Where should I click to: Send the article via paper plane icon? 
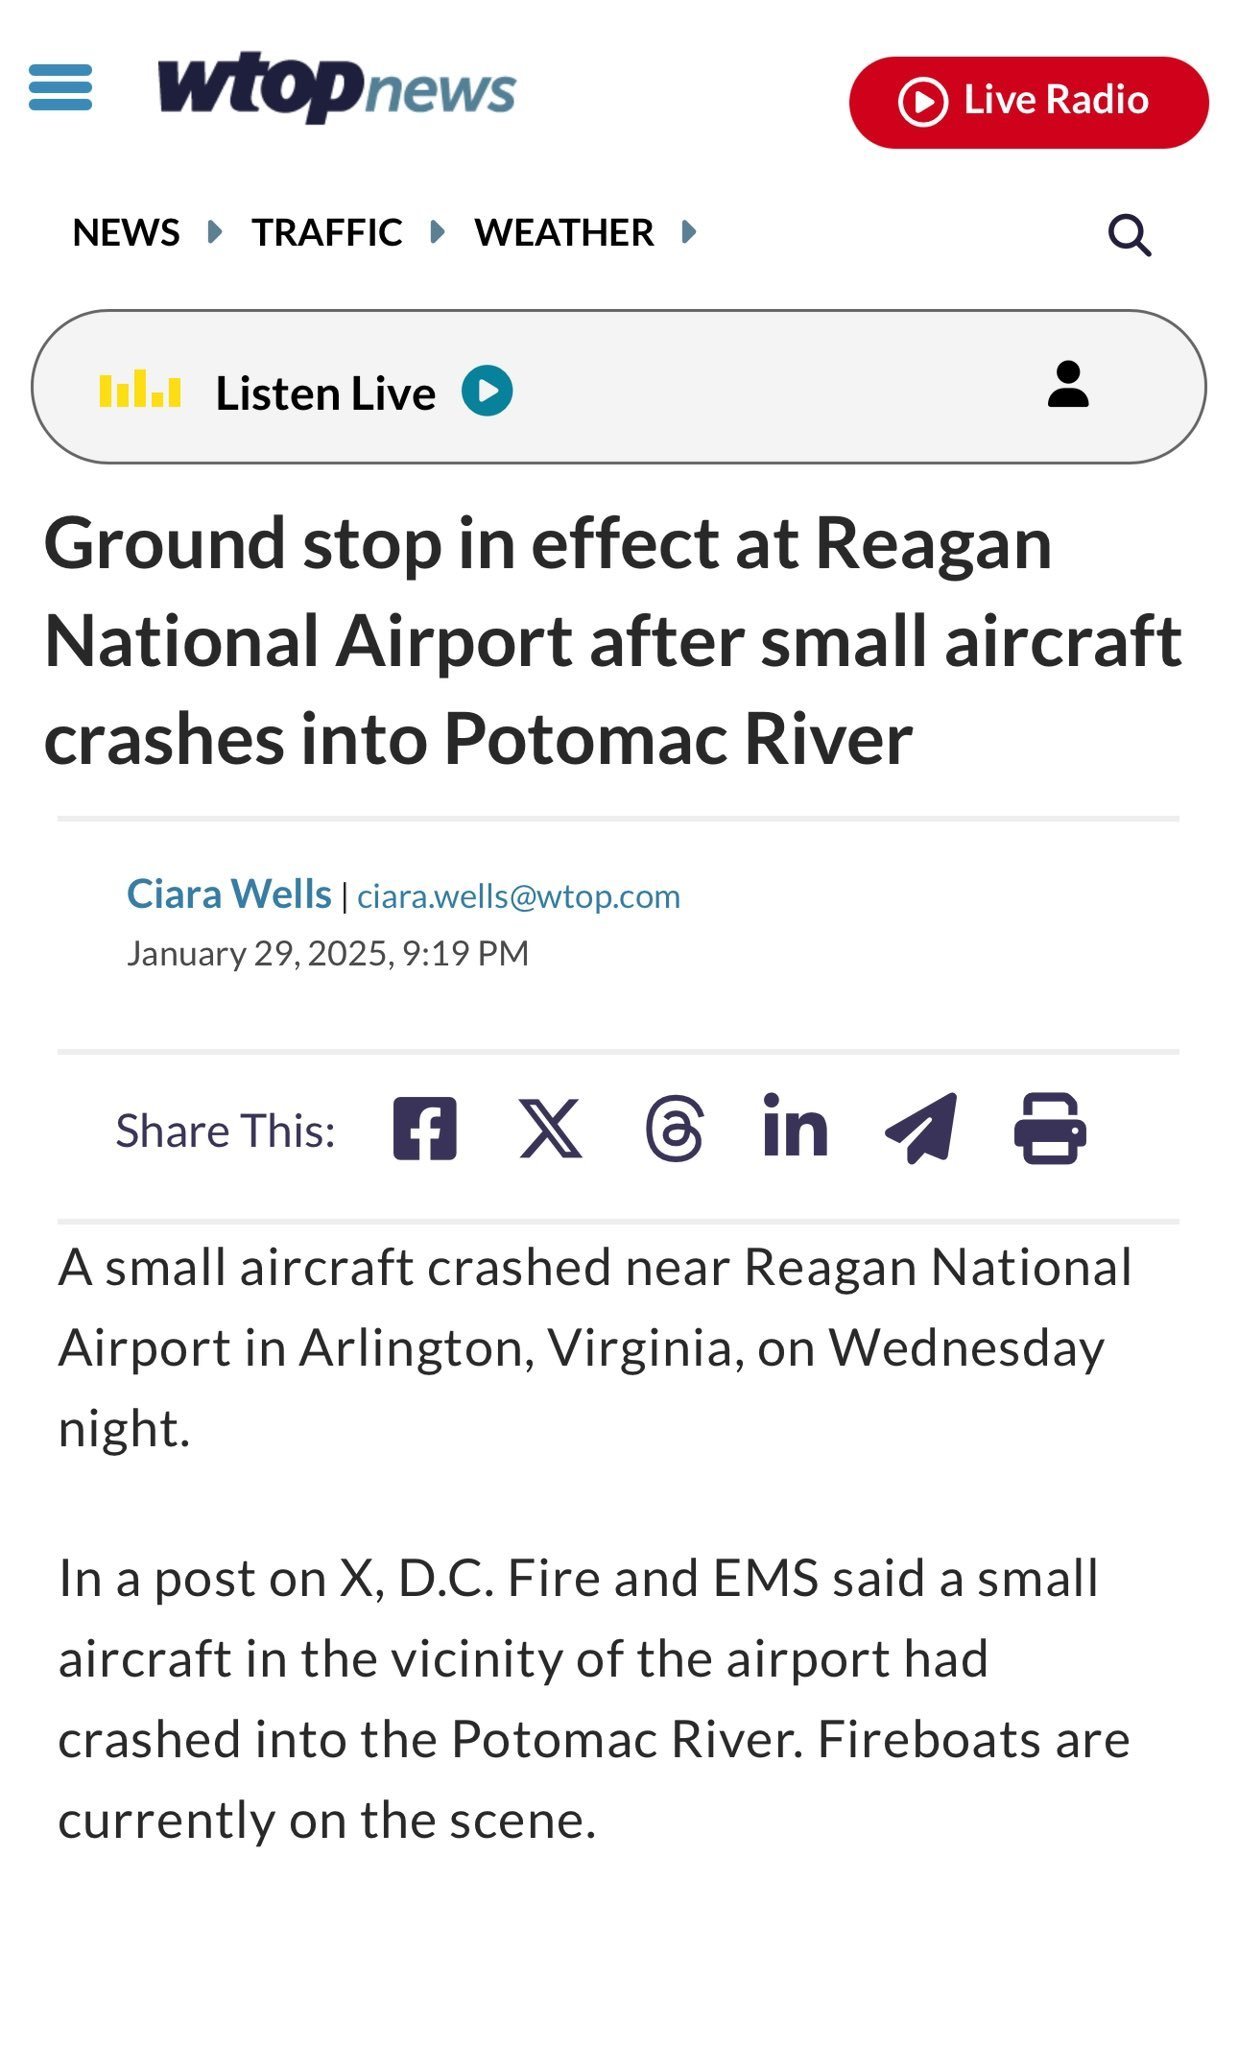click(x=921, y=1128)
